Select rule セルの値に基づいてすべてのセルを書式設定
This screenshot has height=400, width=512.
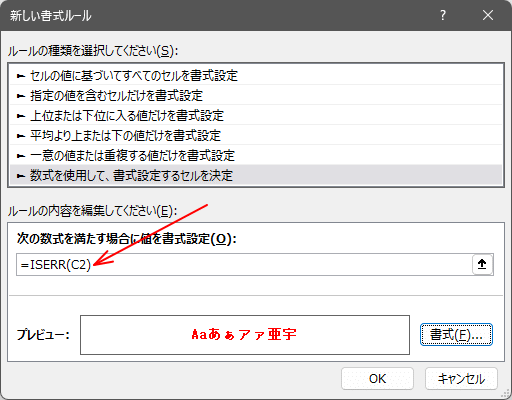[256, 76]
